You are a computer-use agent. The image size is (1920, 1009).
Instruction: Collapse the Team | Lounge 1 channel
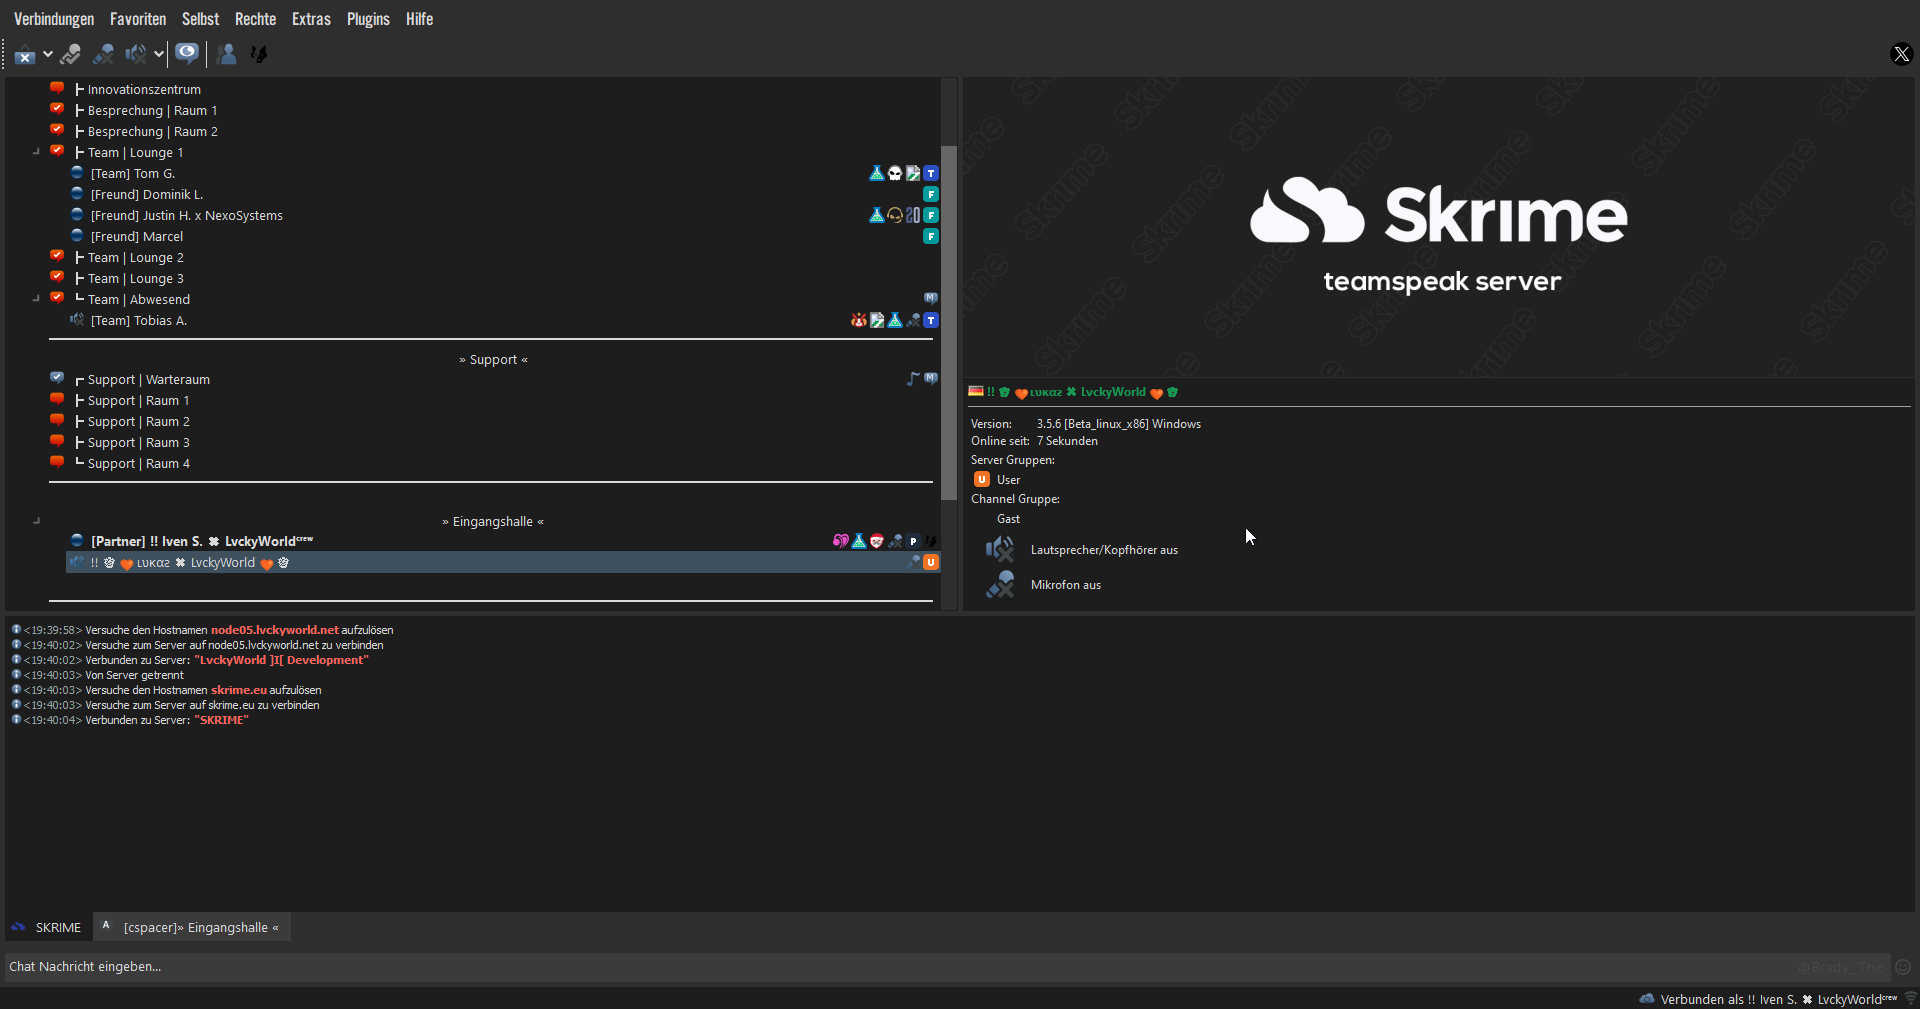pos(37,152)
